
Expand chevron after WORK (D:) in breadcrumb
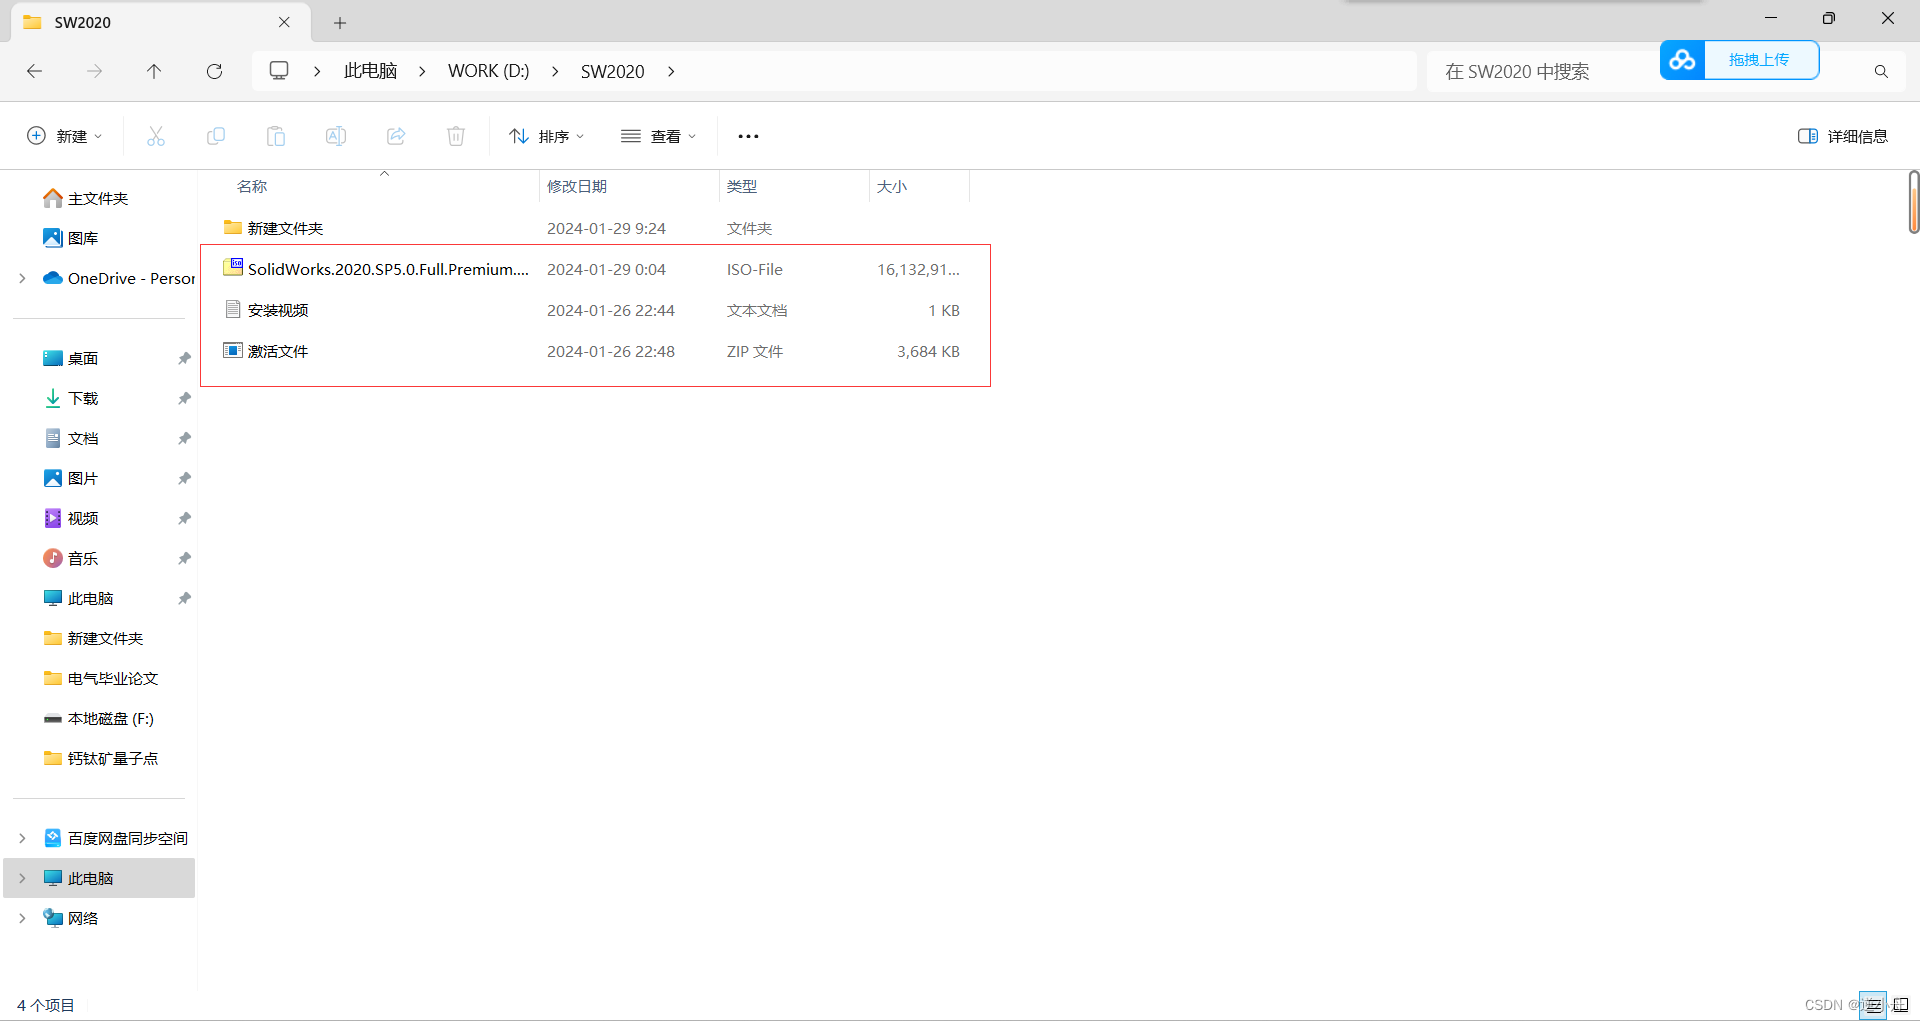click(x=555, y=71)
